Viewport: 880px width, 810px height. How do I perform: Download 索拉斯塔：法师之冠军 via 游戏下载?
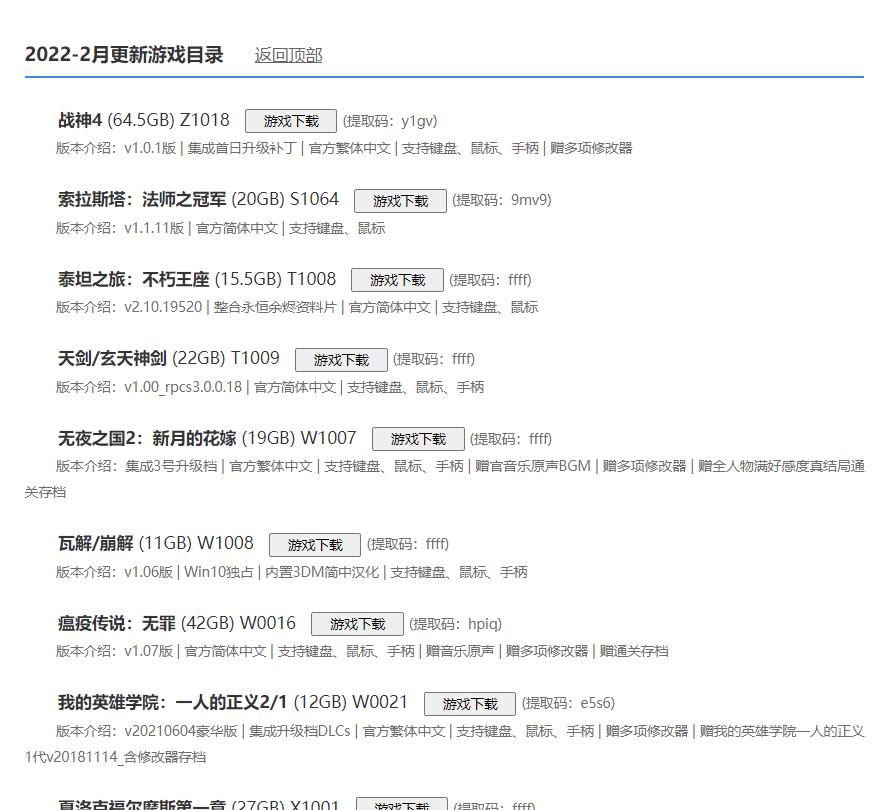399,201
